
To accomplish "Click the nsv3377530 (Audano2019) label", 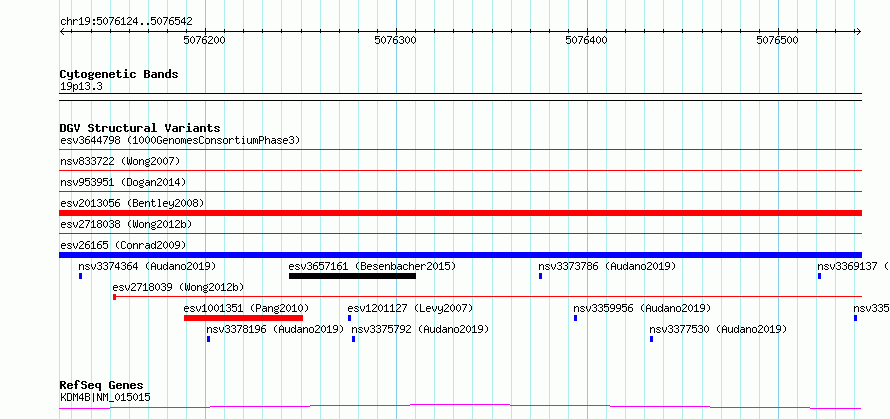I will coord(718,329).
